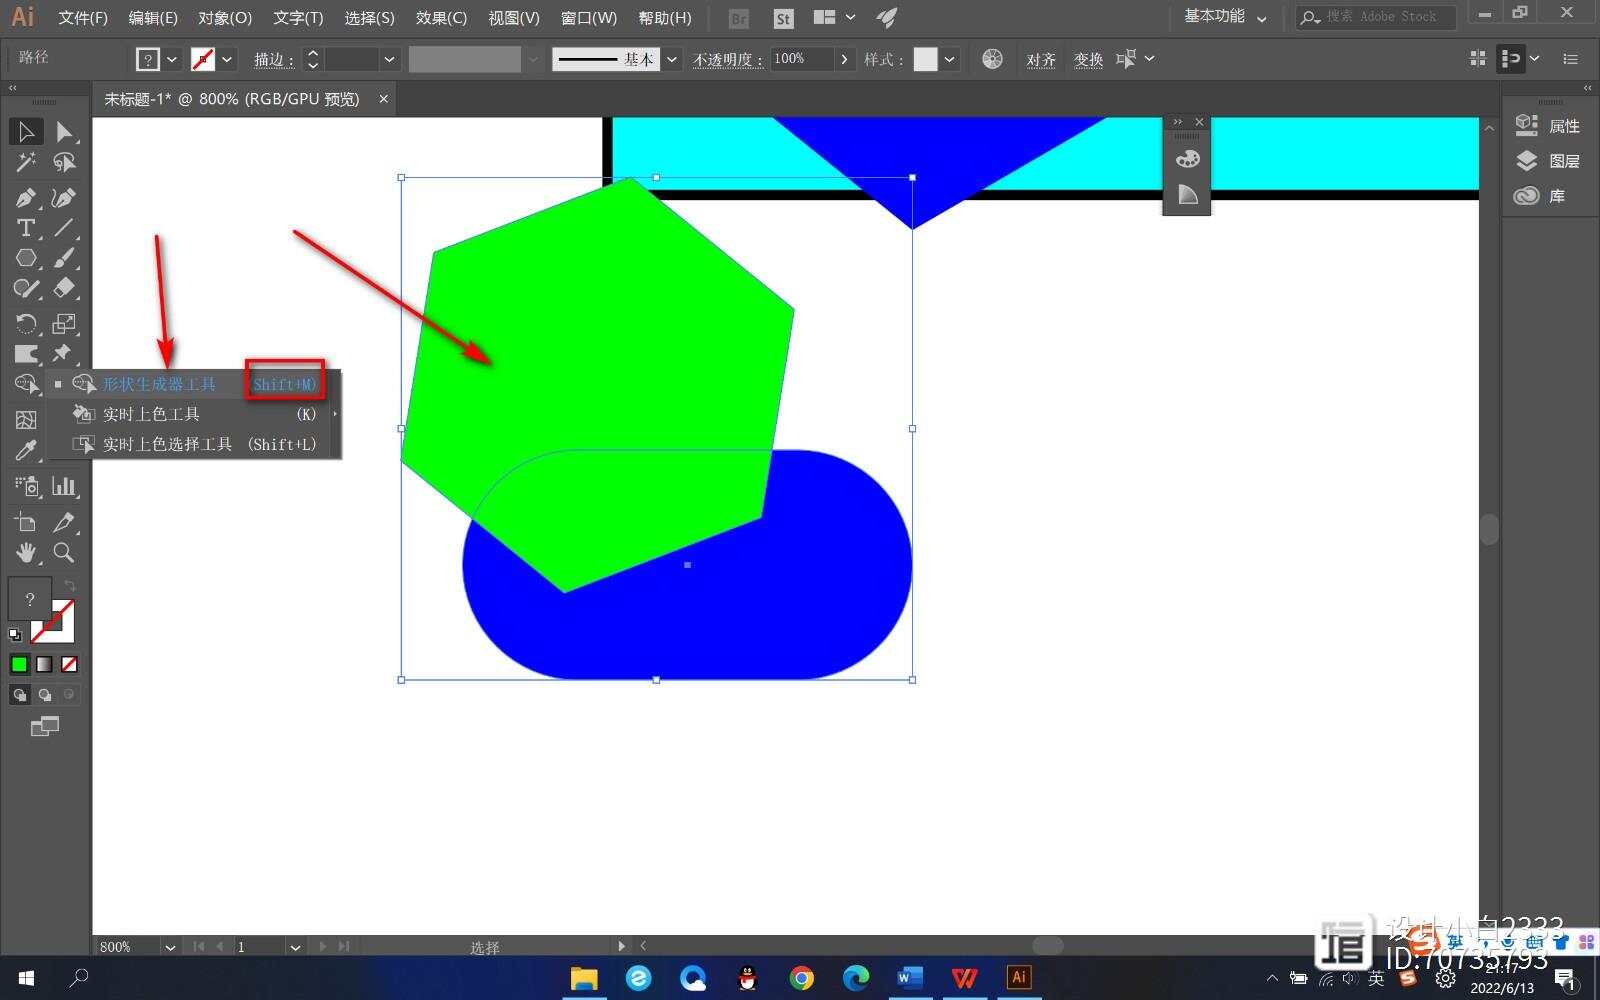Screen dimensions: 1600x1000
Task: Open the Color Guide panel icon
Action: tap(1187, 194)
